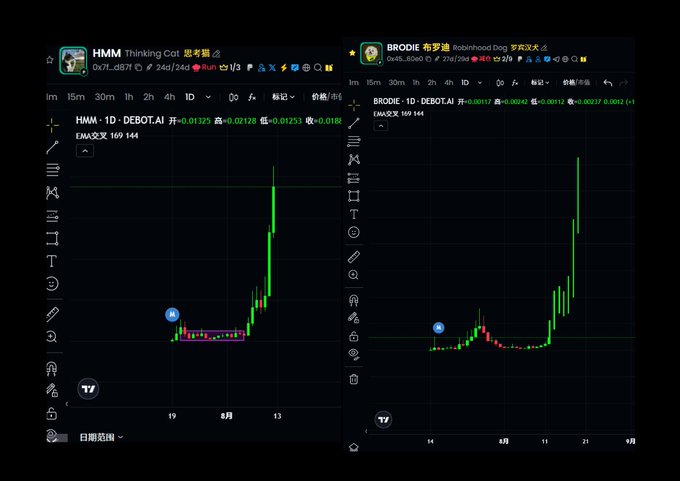Click the M marker on the HMM chart
The image size is (680, 481).
(172, 314)
